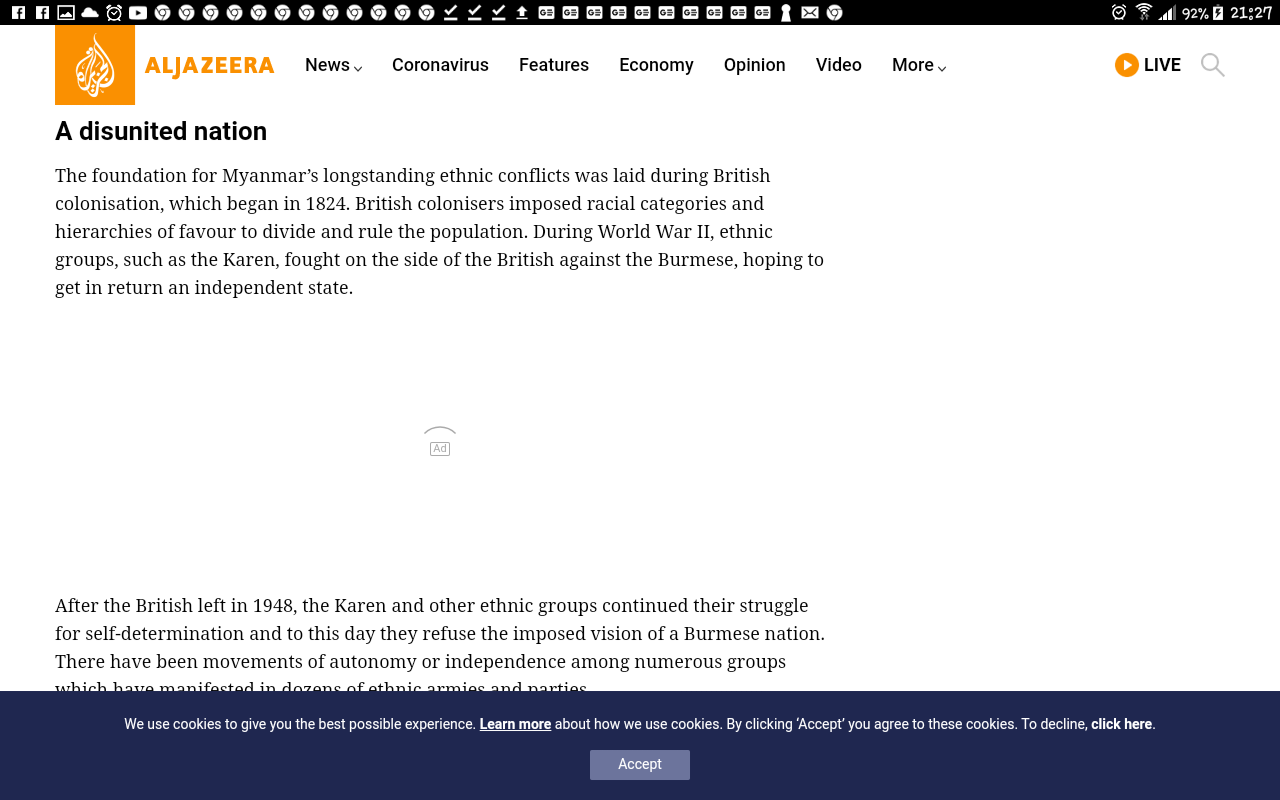Tap the upload arrow notification icon

522,13
